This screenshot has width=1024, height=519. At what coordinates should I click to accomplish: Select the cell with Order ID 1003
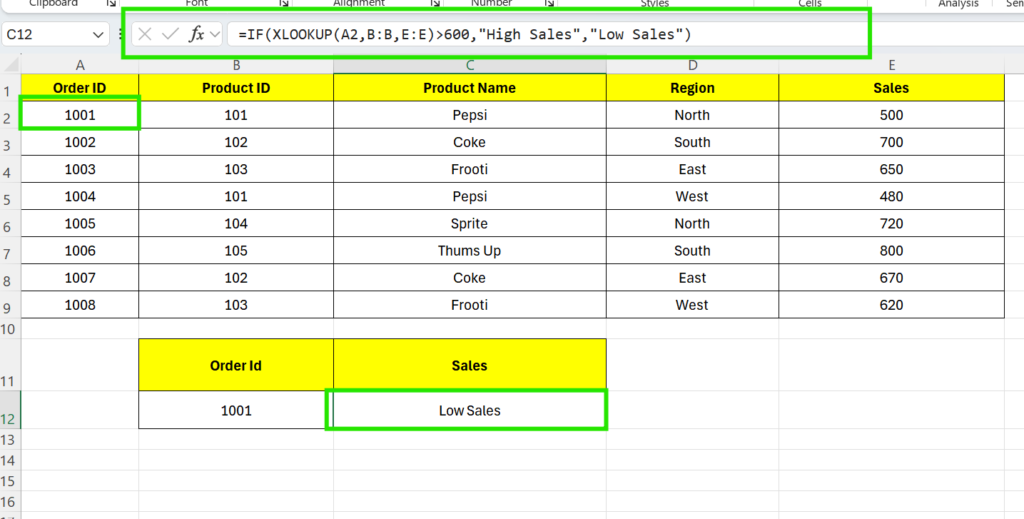(80, 169)
